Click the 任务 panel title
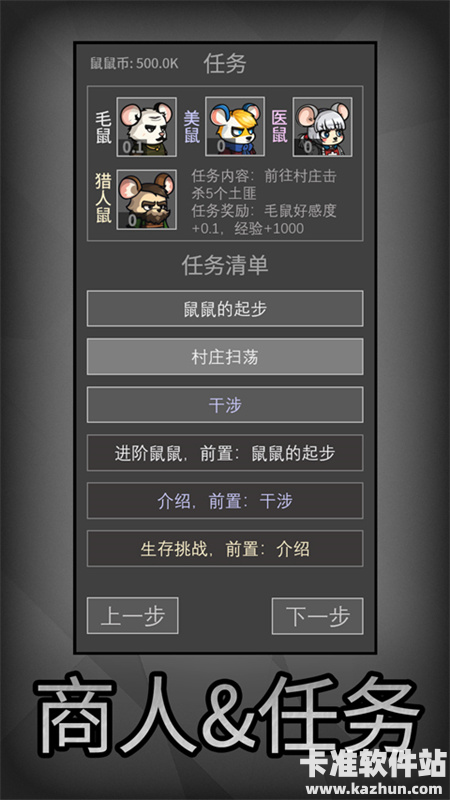The height and width of the screenshot is (800, 450). pyautogui.click(x=225, y=64)
